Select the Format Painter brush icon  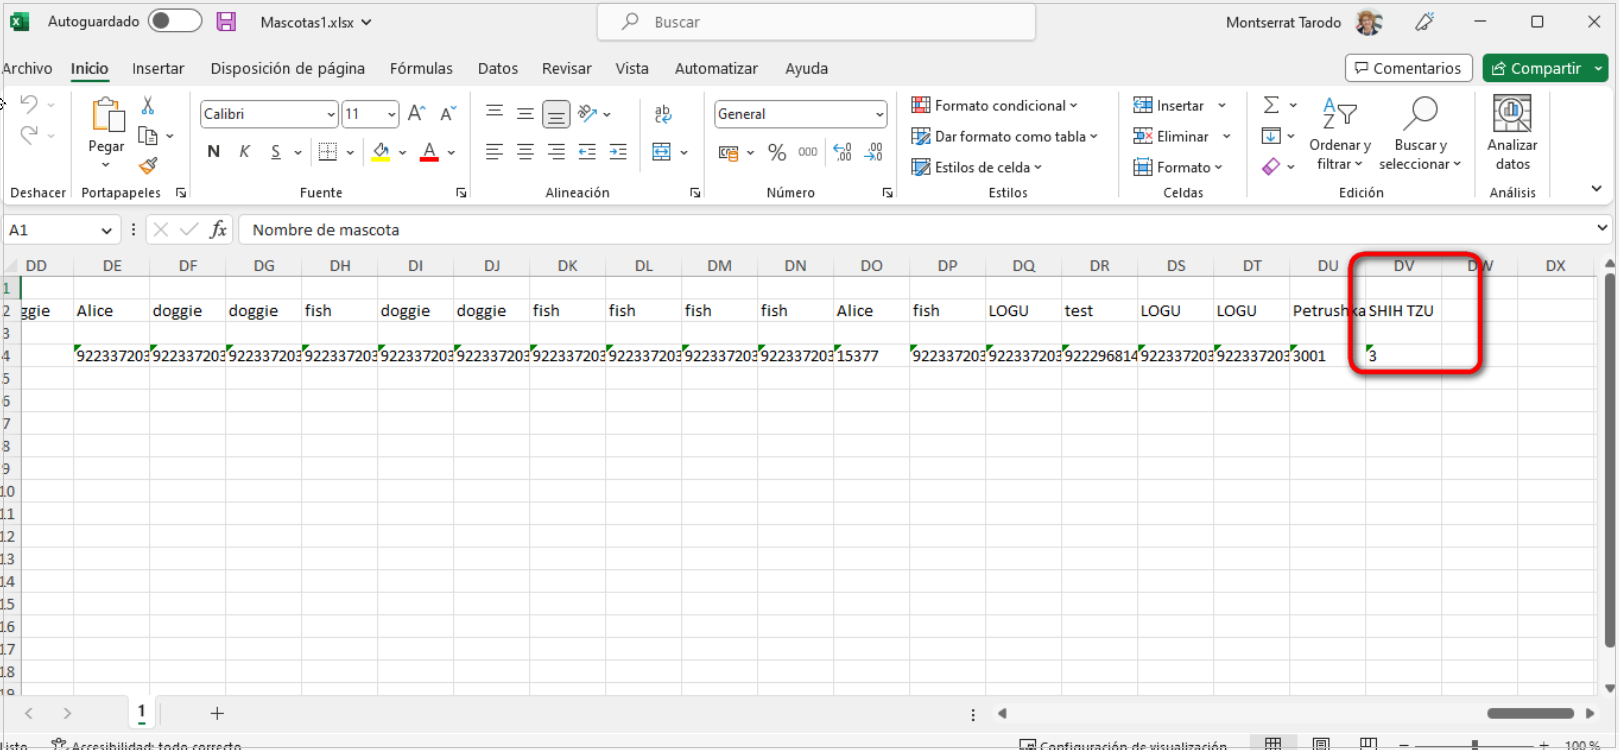[148, 165]
